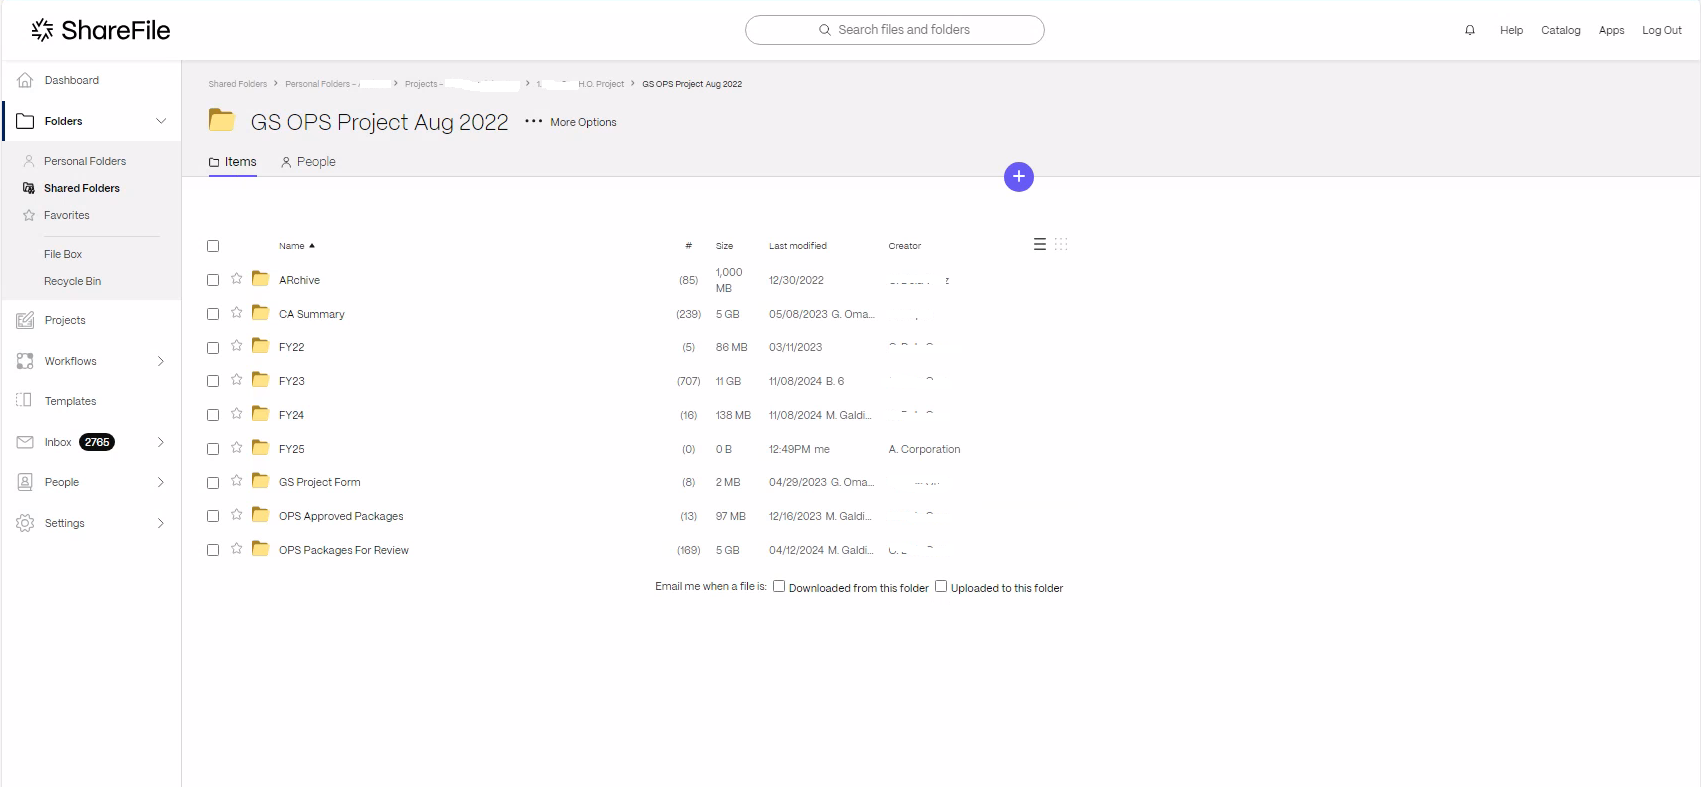The height and width of the screenshot is (787, 1701).
Task: Check the FY22 row checkbox
Action: [x=213, y=348]
